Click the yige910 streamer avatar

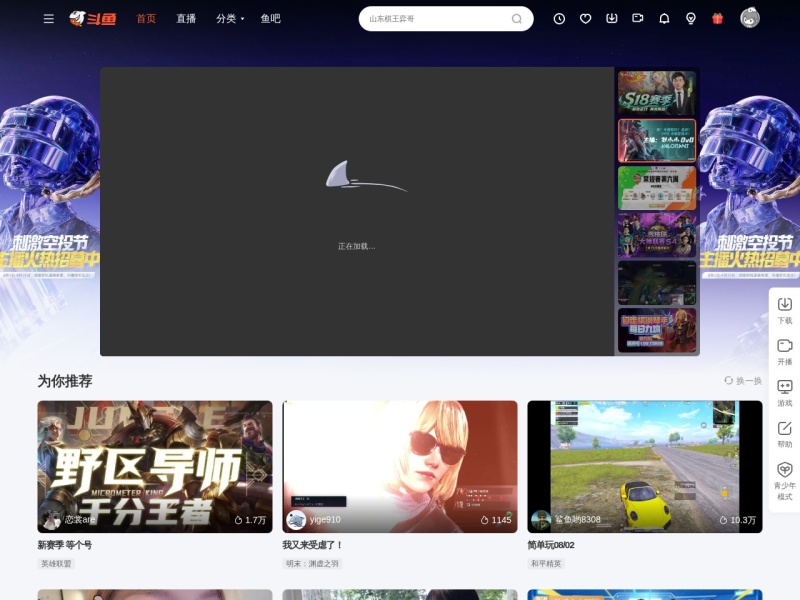(296, 520)
